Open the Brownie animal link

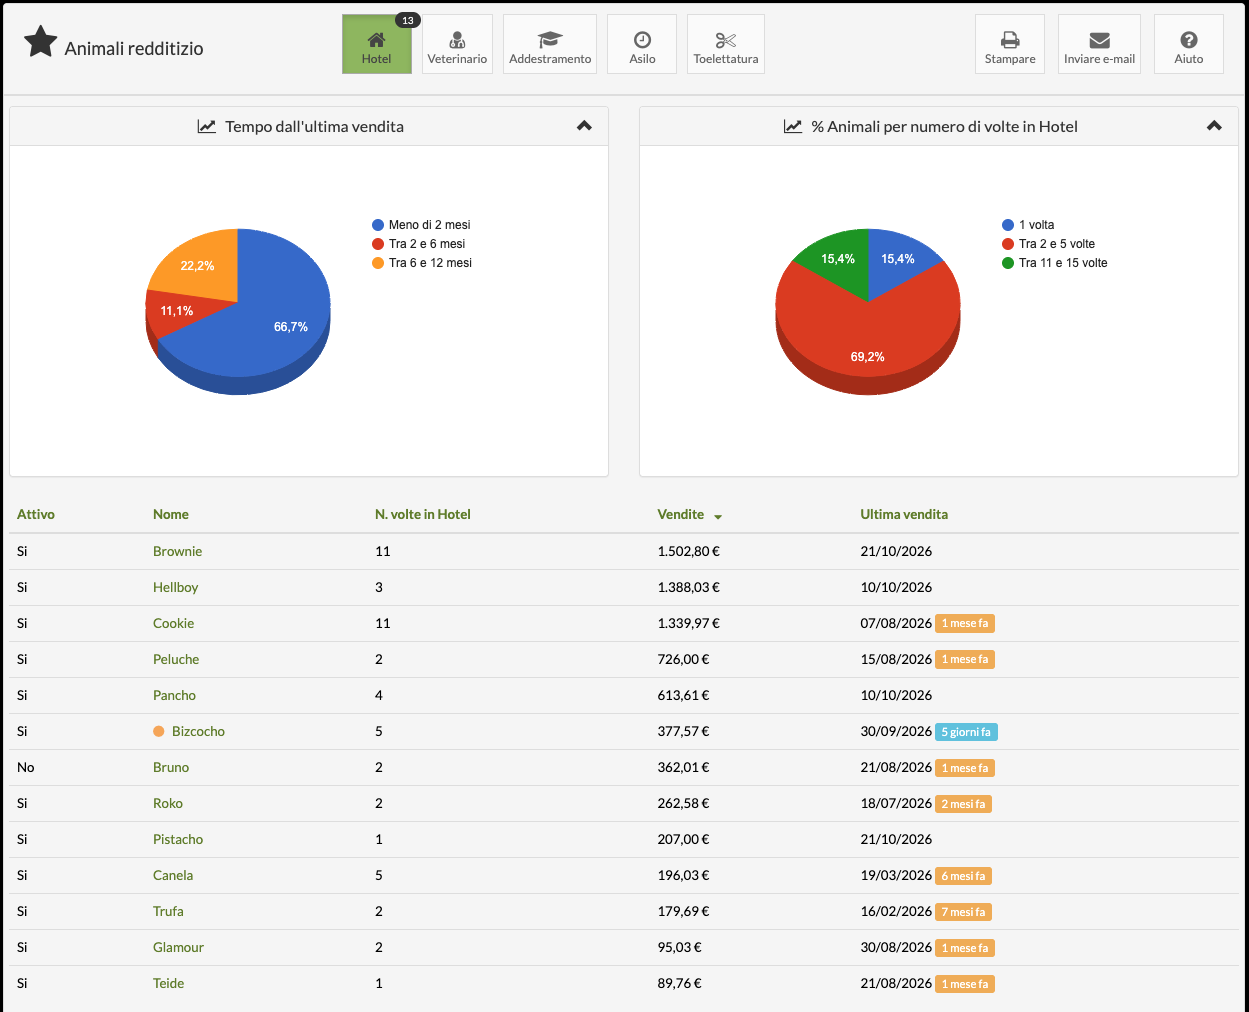[x=178, y=551]
